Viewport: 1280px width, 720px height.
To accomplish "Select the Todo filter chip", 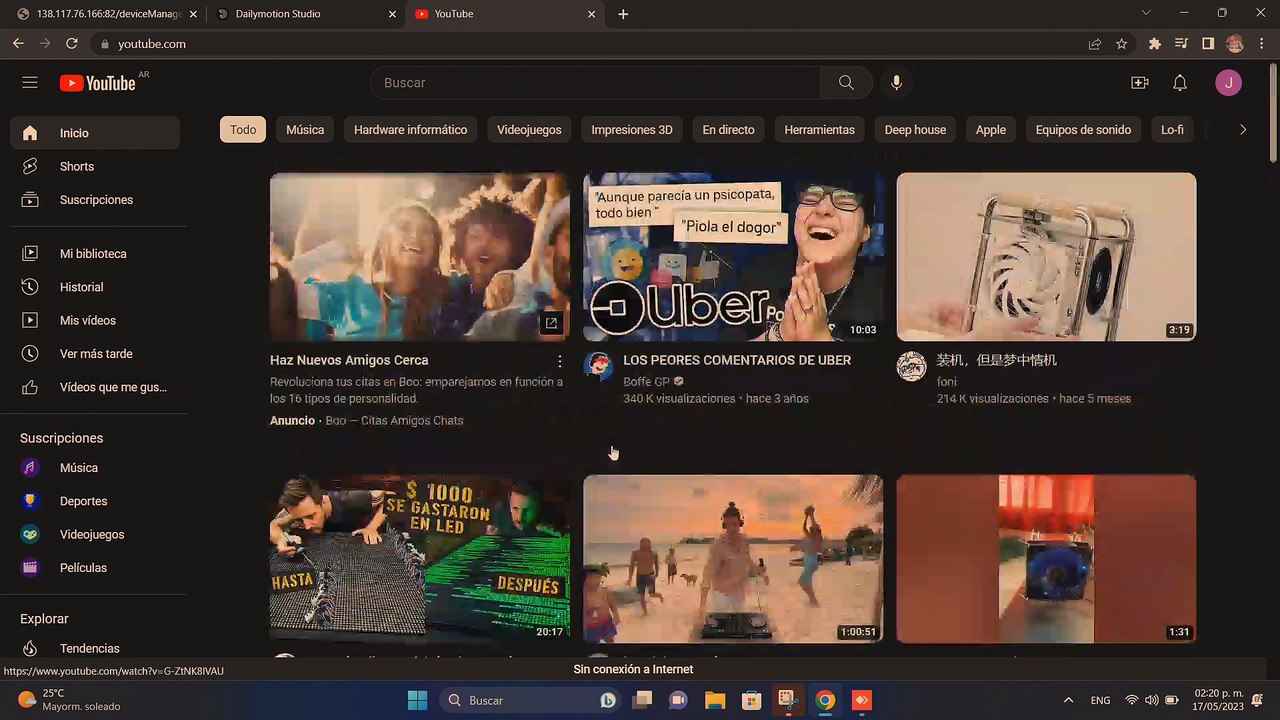I will [243, 130].
